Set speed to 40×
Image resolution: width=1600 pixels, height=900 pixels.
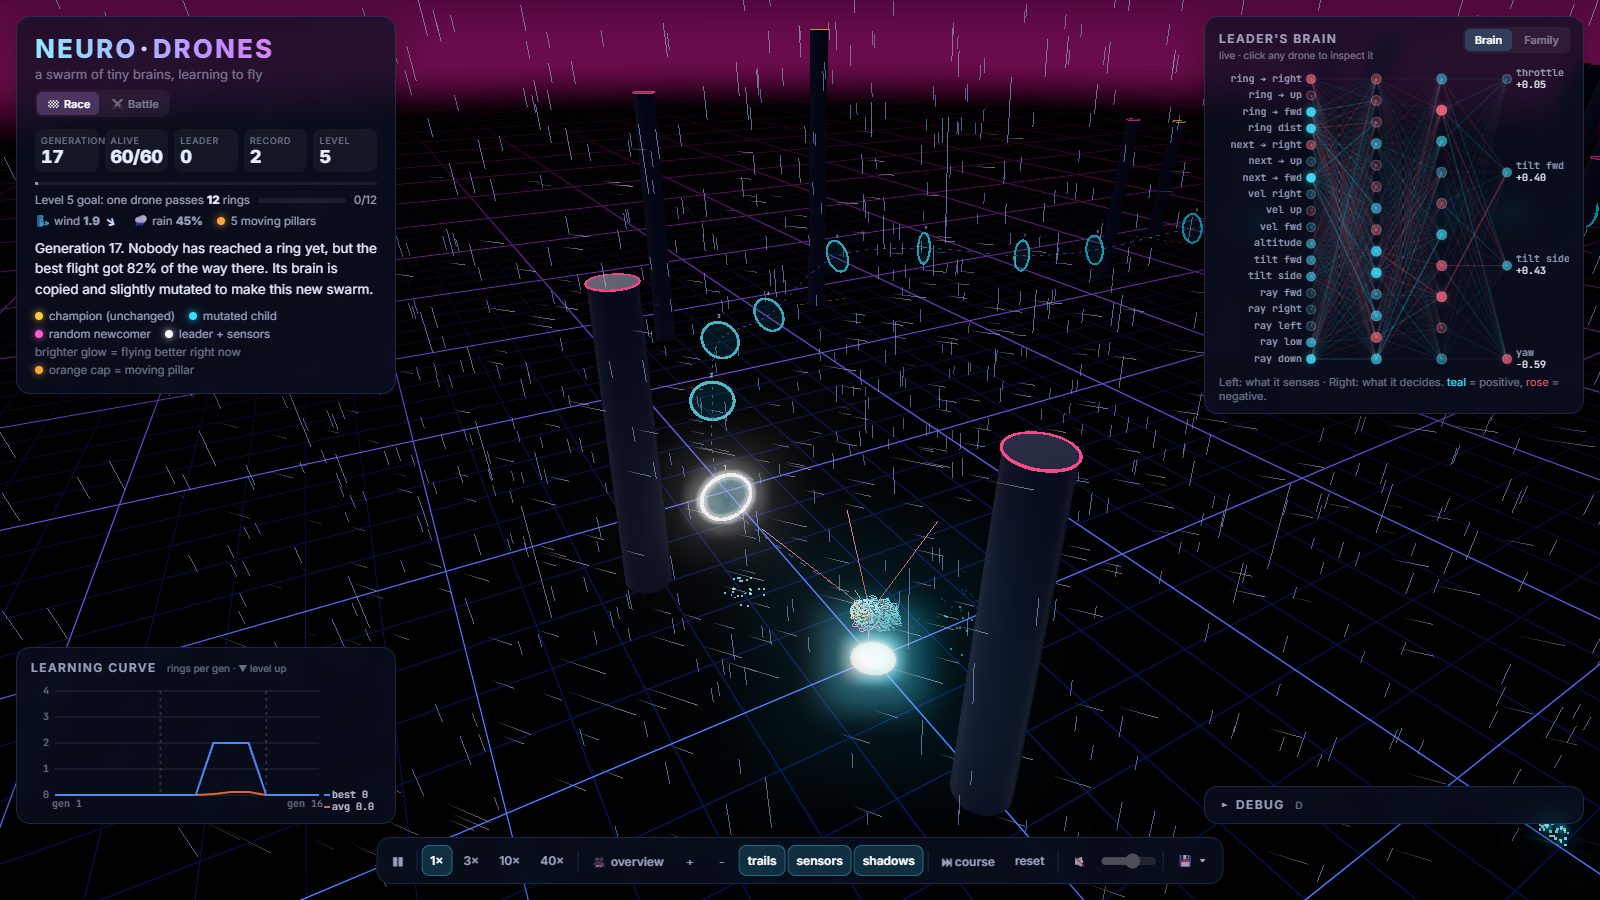coord(552,861)
